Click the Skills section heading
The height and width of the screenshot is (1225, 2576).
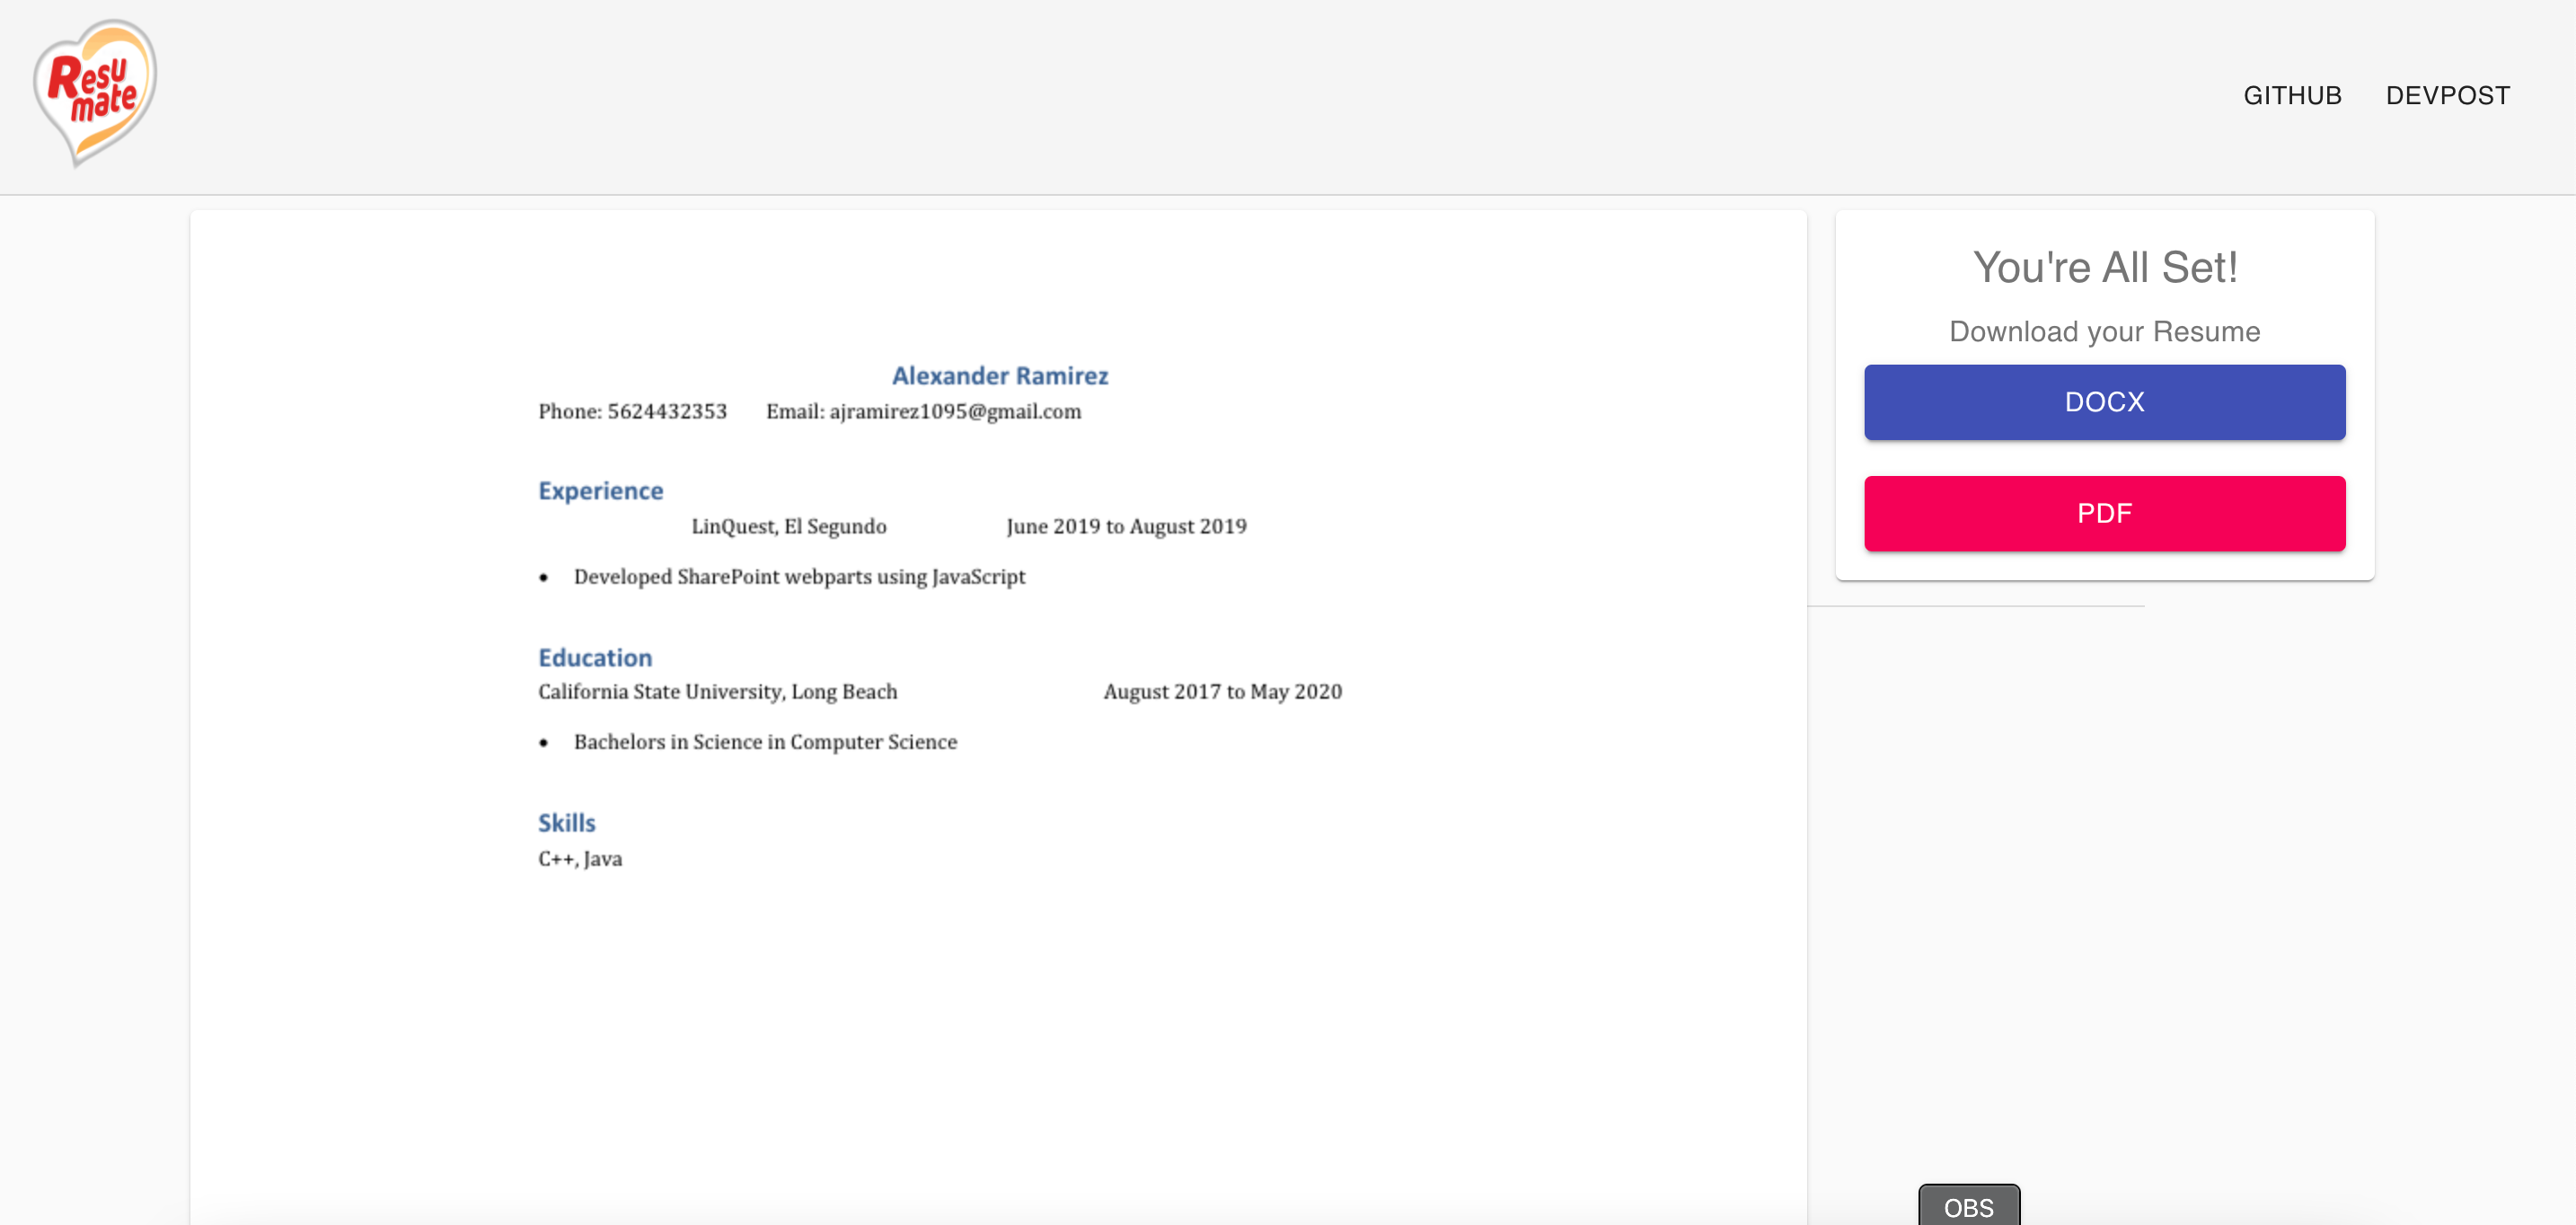click(x=566, y=823)
